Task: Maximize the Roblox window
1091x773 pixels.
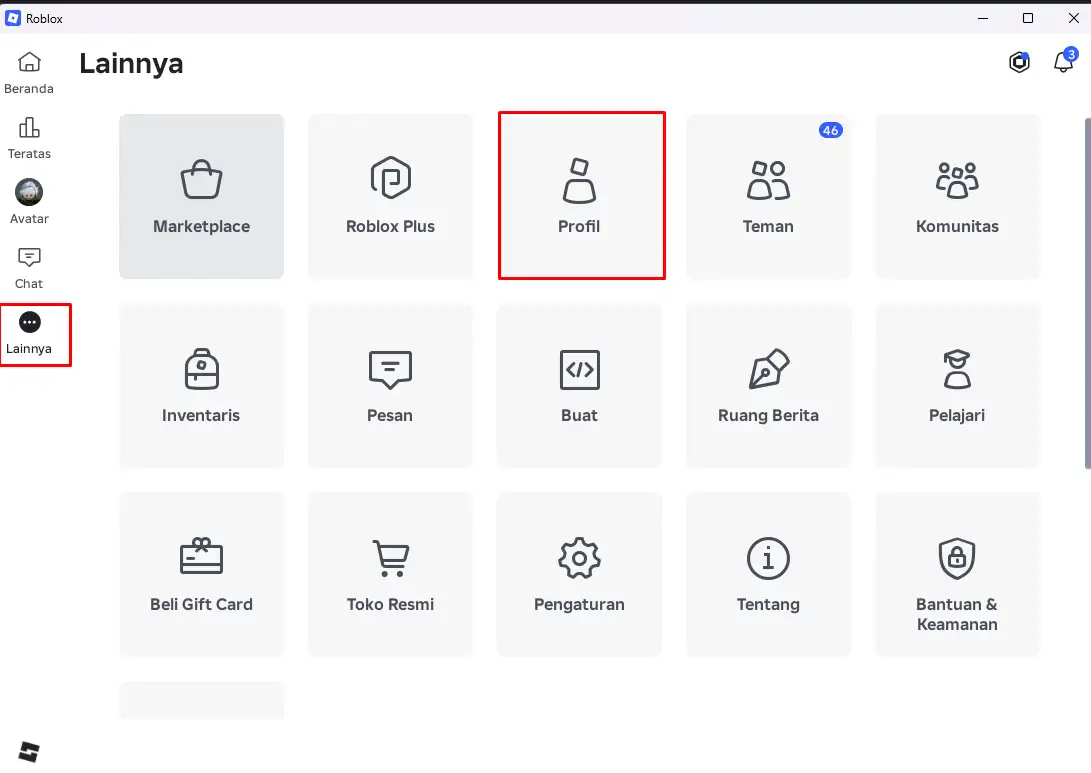Action: pyautogui.click(x=1028, y=19)
